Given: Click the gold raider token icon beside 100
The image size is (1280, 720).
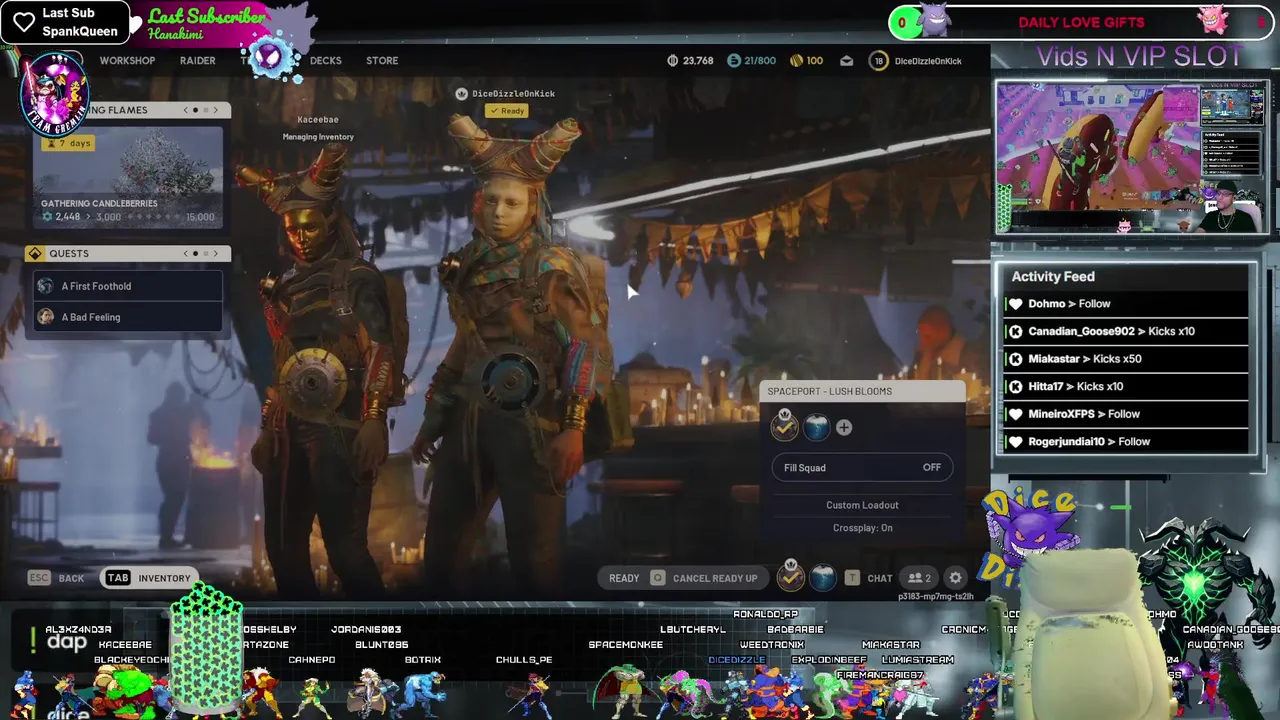Looking at the screenshot, I should point(796,61).
